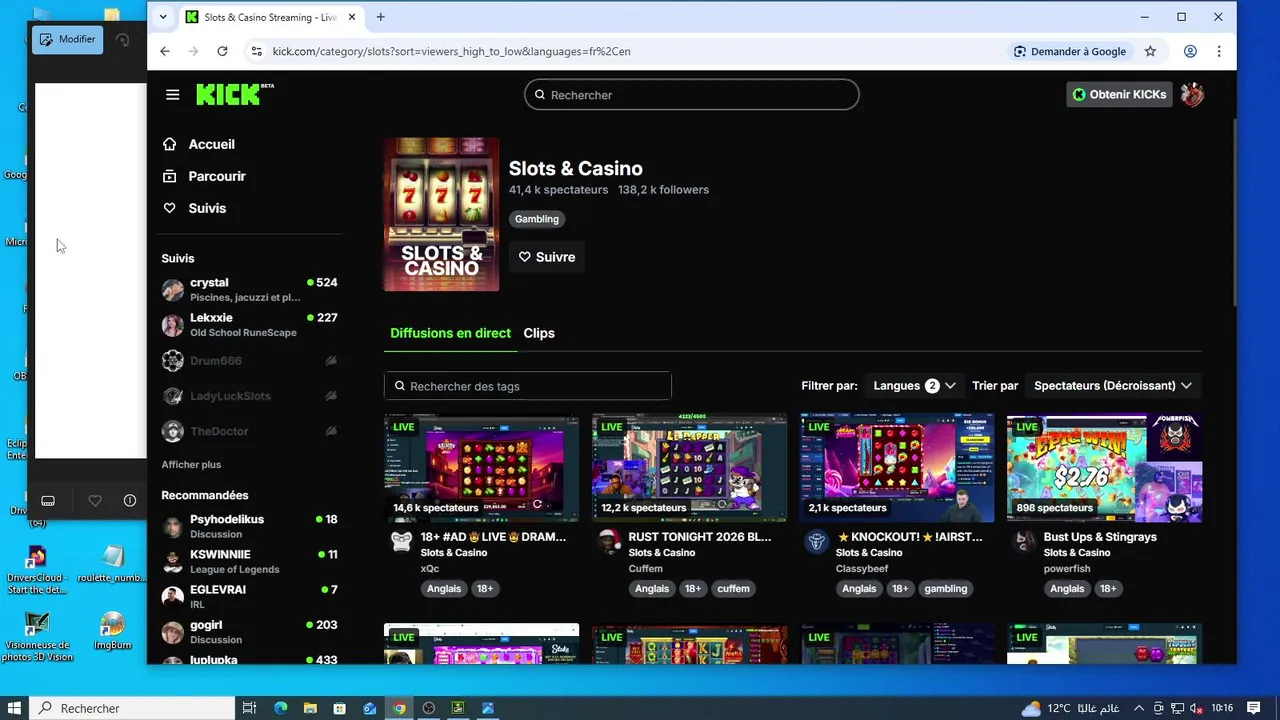The width and height of the screenshot is (1280, 720).
Task: Open the Chrome tab search dropdown
Action: 163,17
